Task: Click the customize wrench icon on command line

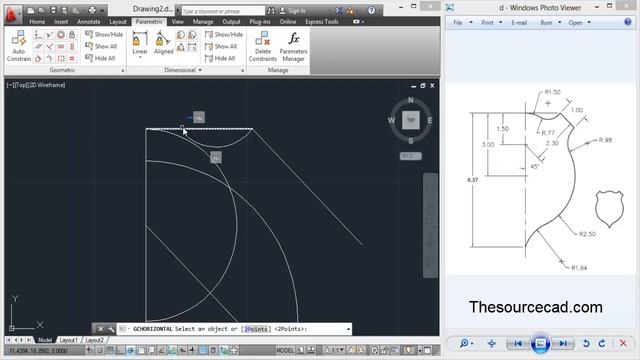Action: tap(111, 329)
